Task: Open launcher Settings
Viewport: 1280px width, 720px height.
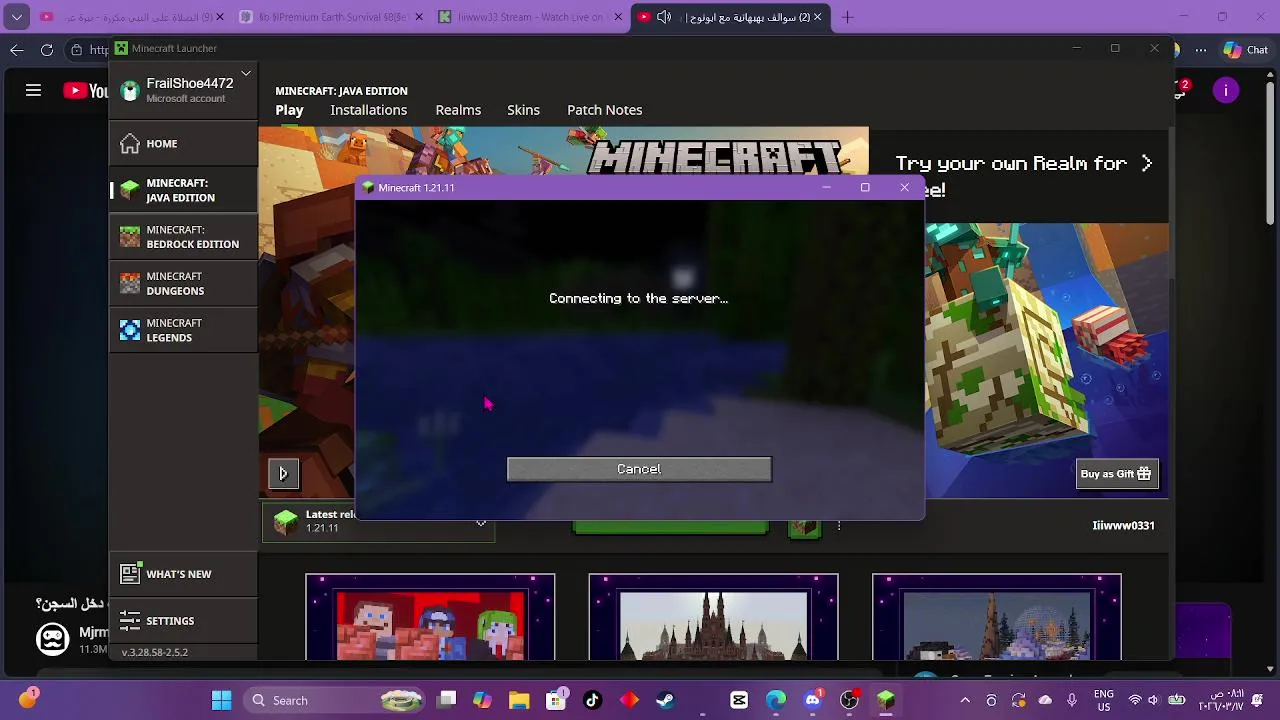Action: (183, 621)
